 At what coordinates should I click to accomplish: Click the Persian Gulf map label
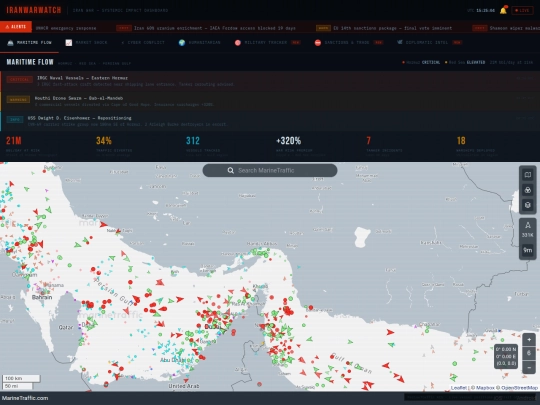(x=114, y=293)
